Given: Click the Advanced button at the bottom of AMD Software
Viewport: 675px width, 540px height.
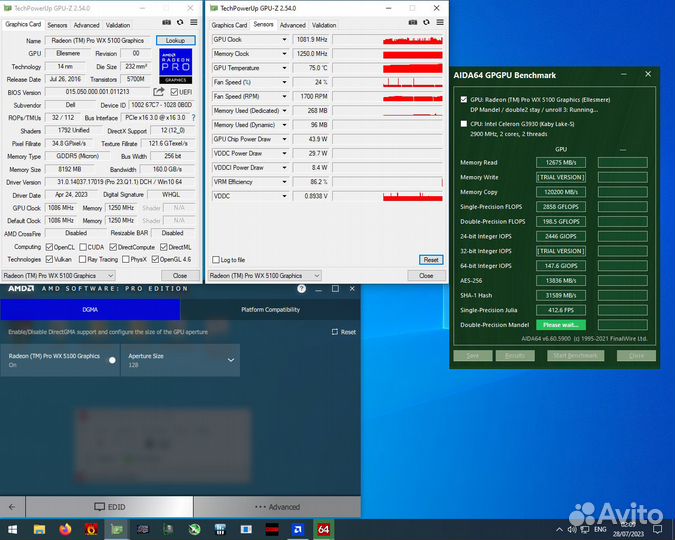Looking at the screenshot, I should click(x=277, y=507).
